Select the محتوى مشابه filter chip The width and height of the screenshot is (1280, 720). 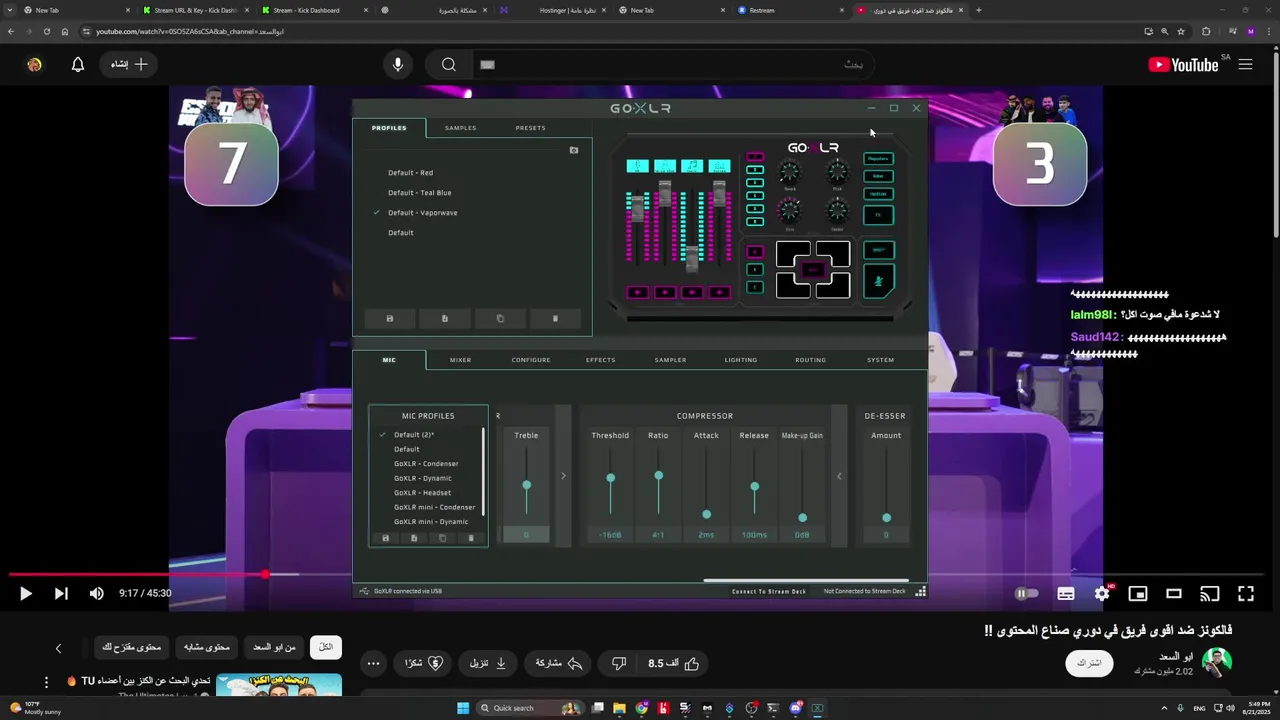(x=206, y=647)
